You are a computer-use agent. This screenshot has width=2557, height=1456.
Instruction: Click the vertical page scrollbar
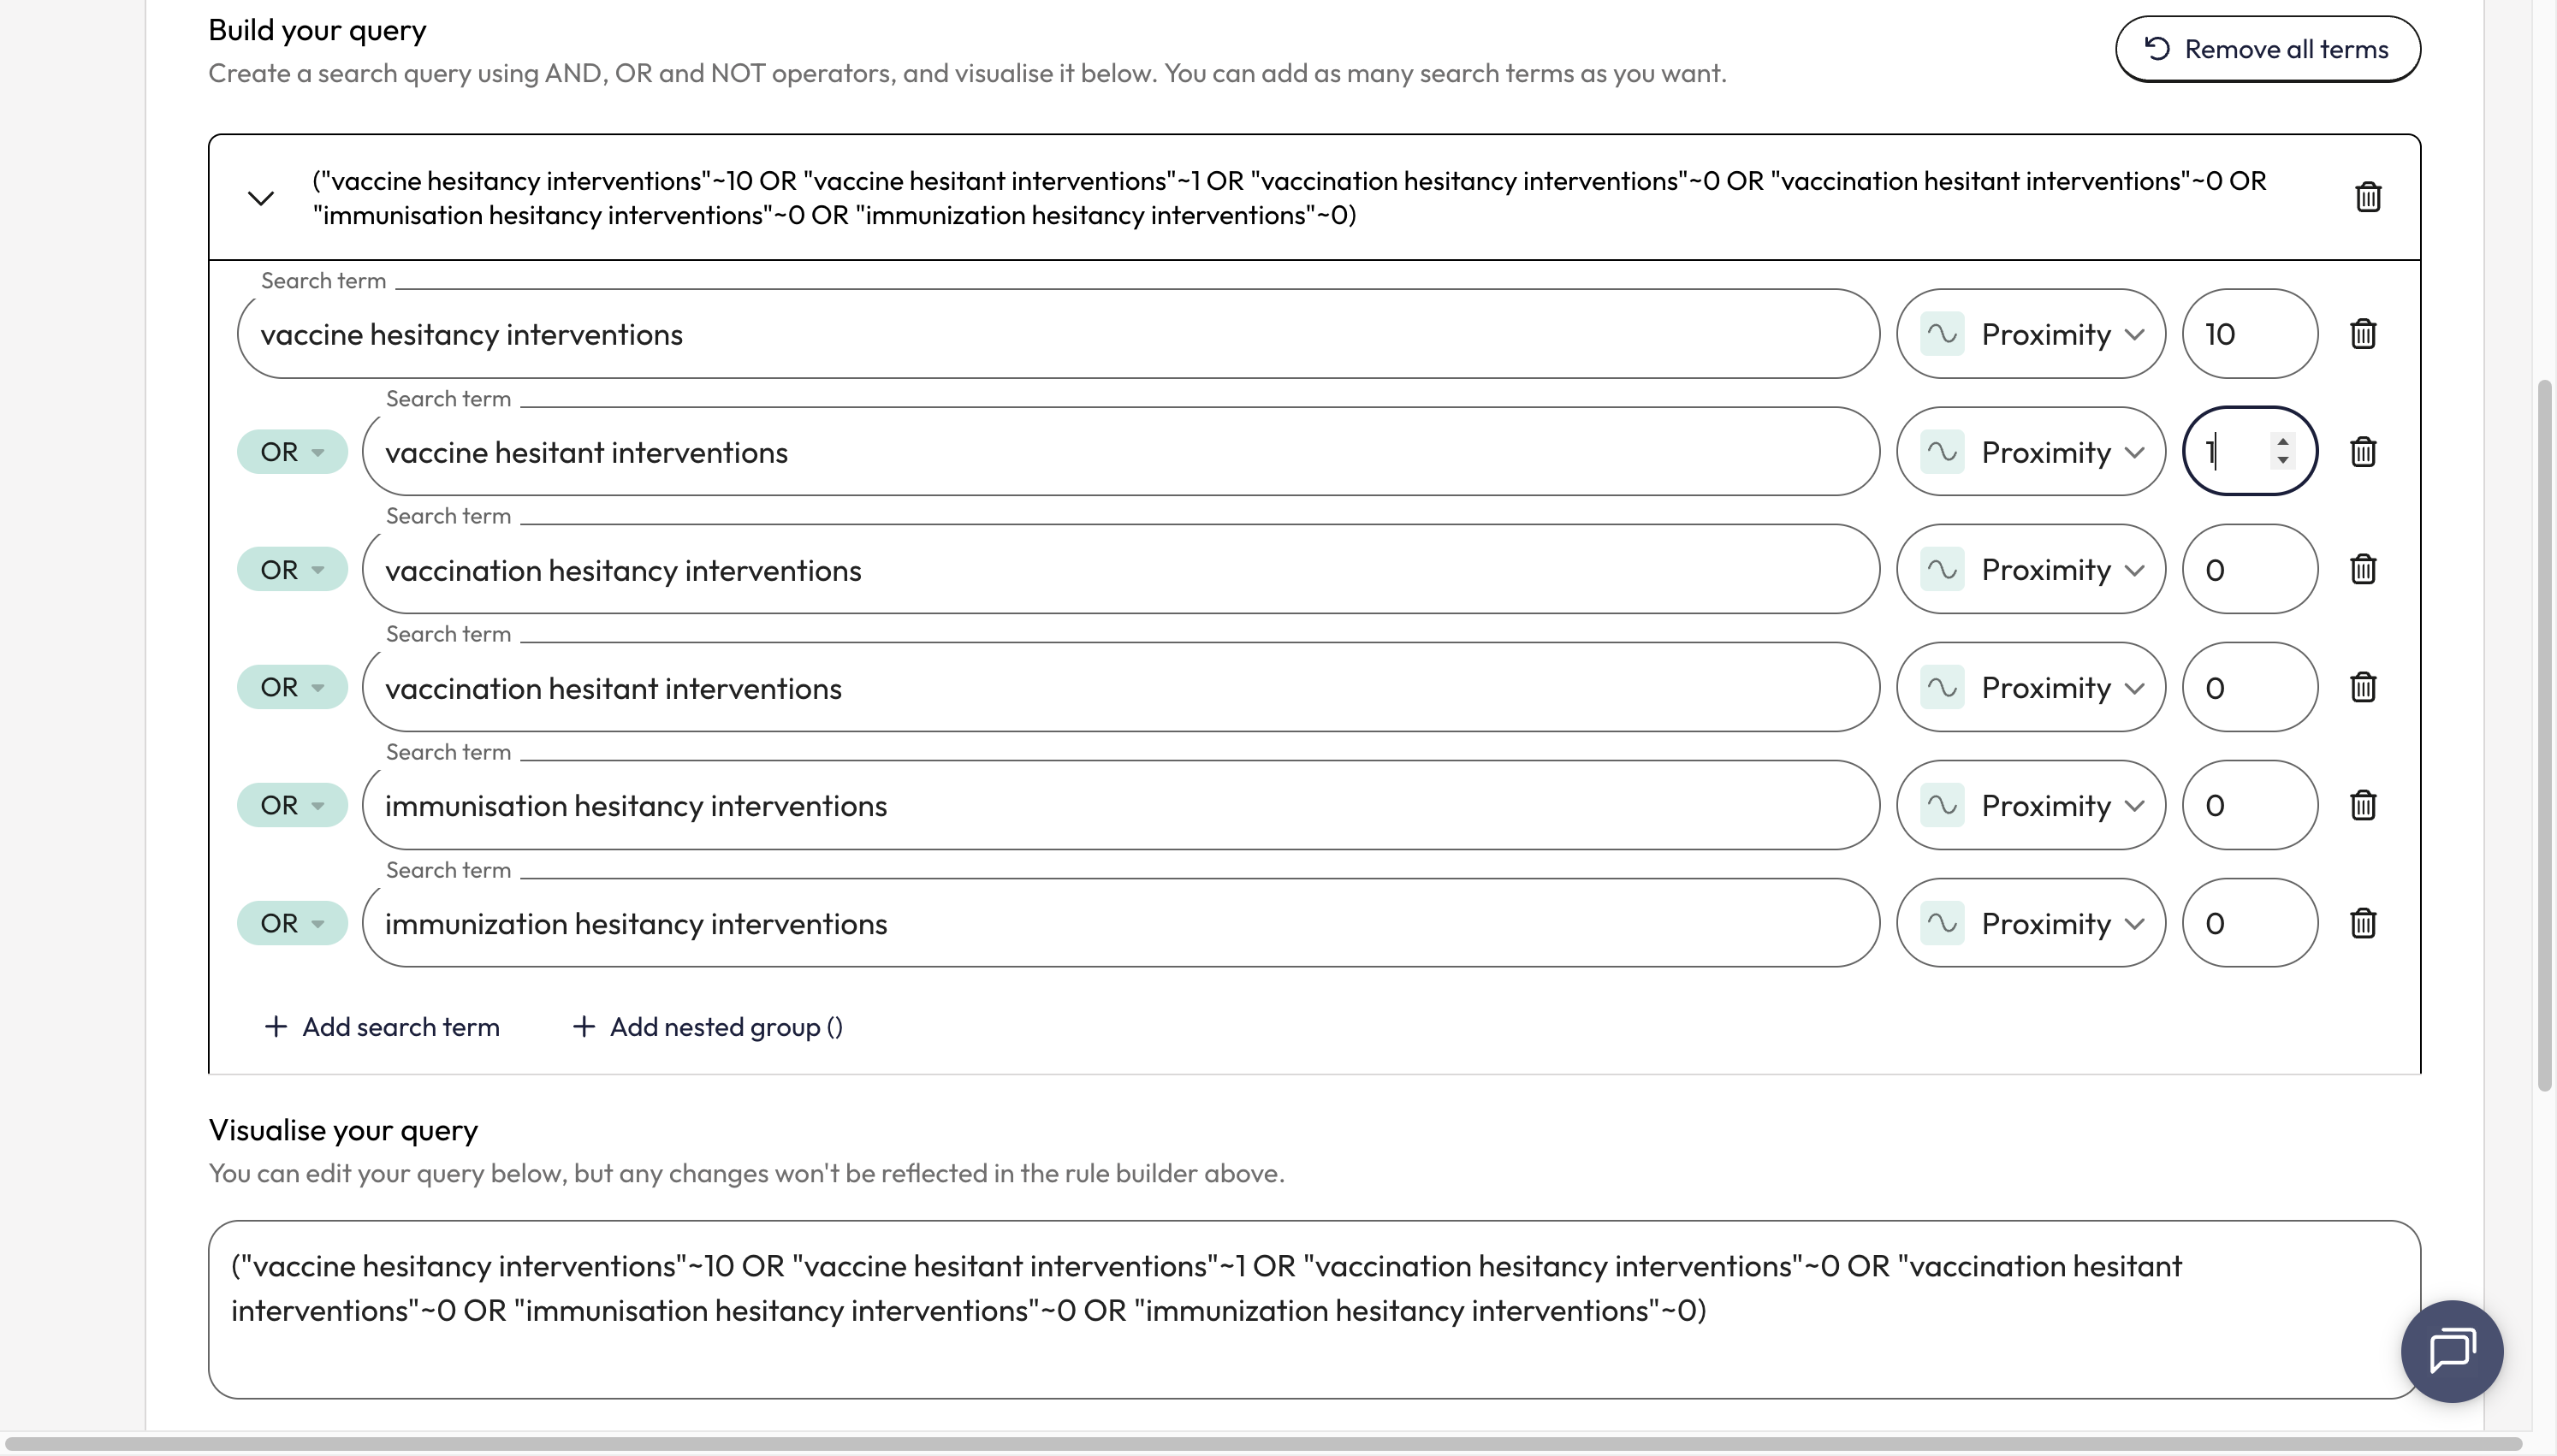coord(2544,735)
